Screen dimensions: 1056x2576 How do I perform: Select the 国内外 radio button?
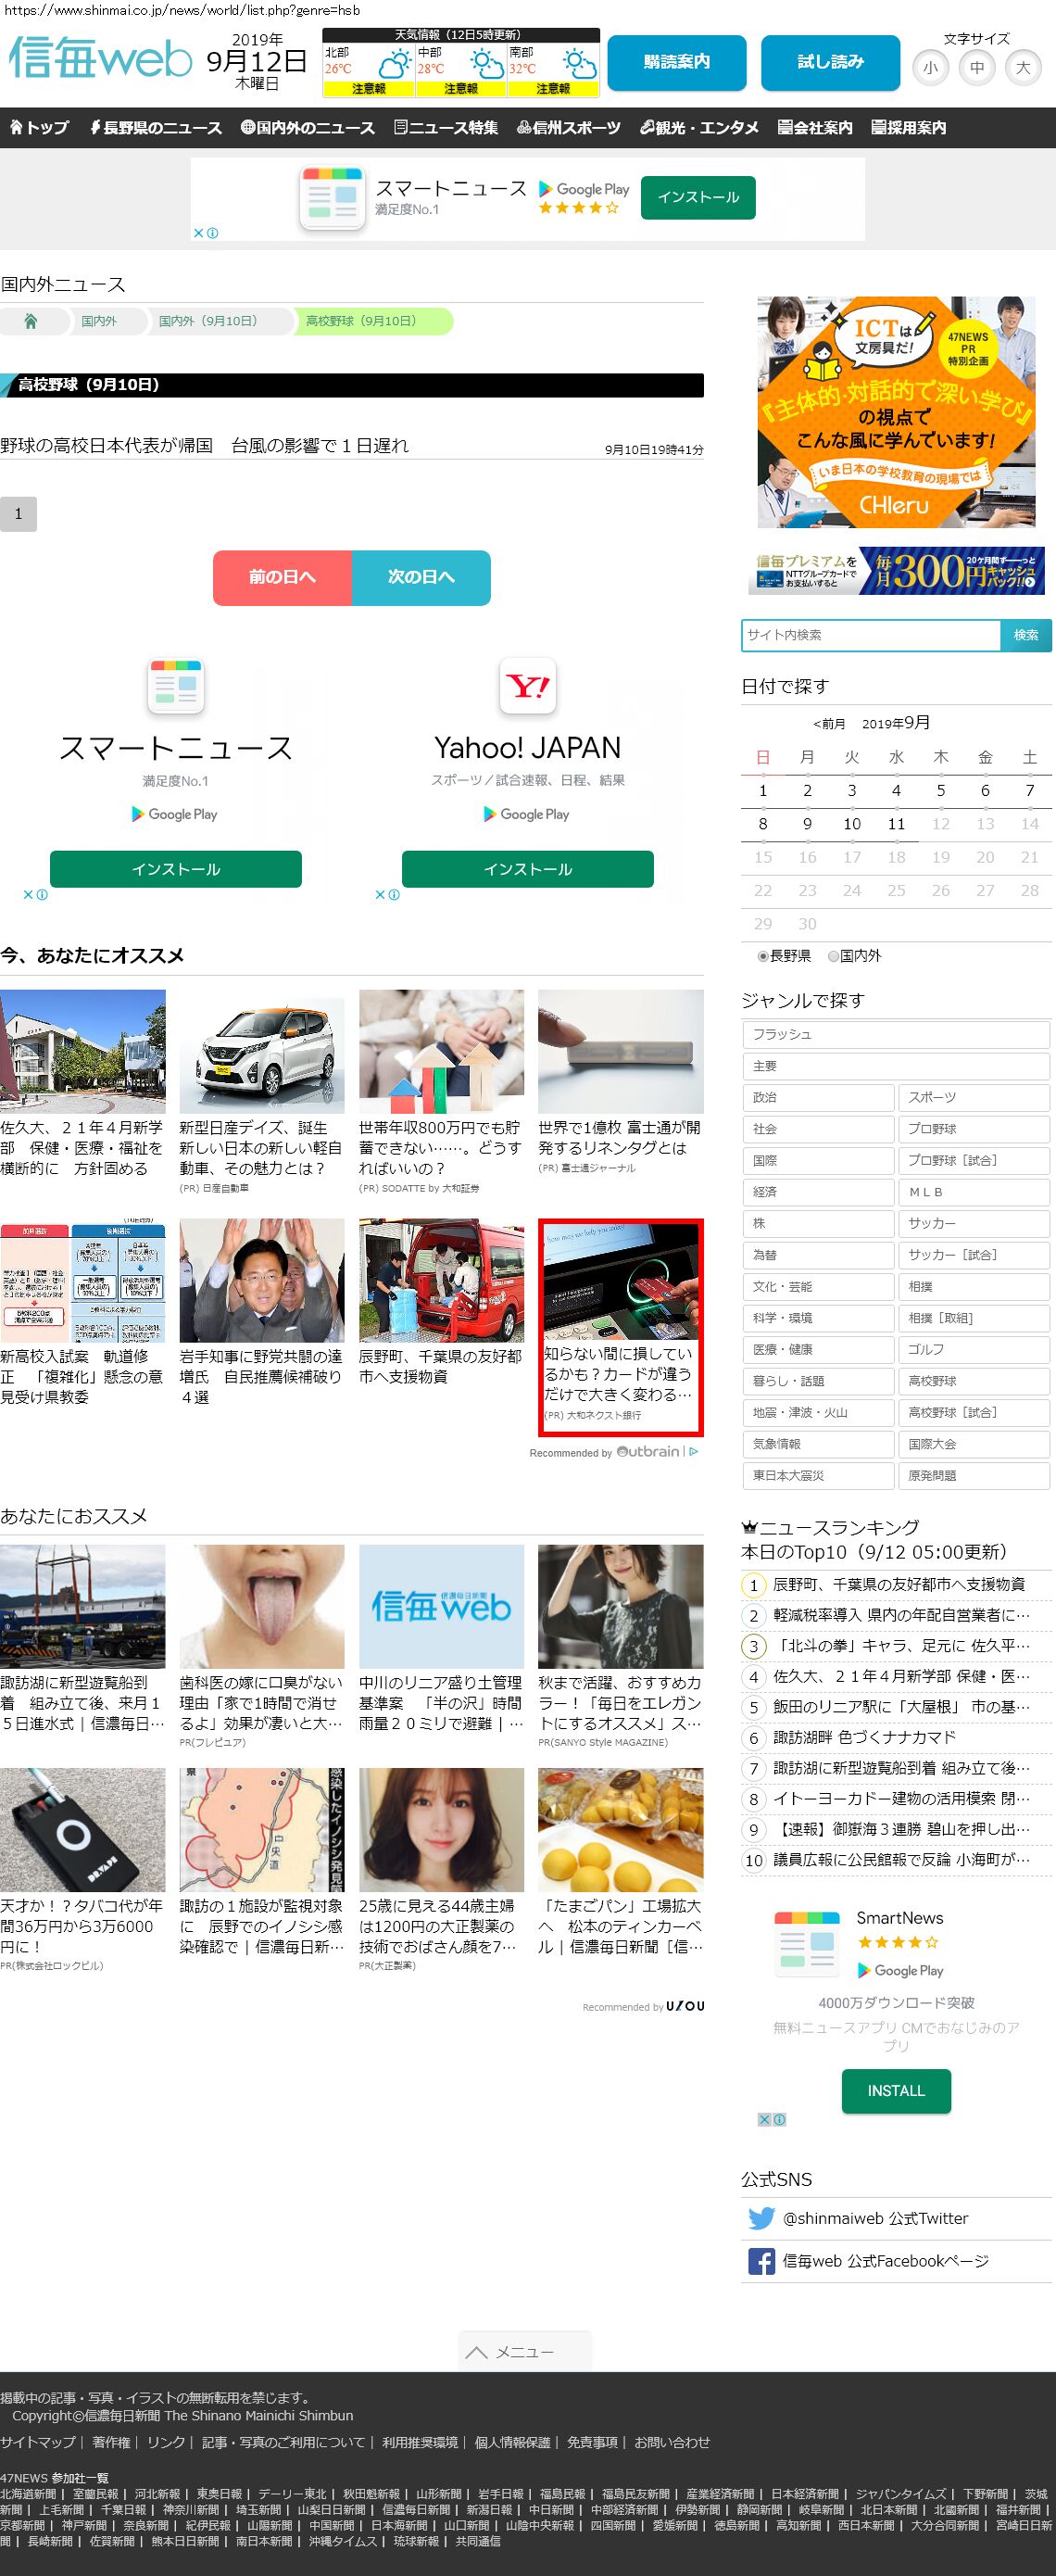click(x=833, y=956)
